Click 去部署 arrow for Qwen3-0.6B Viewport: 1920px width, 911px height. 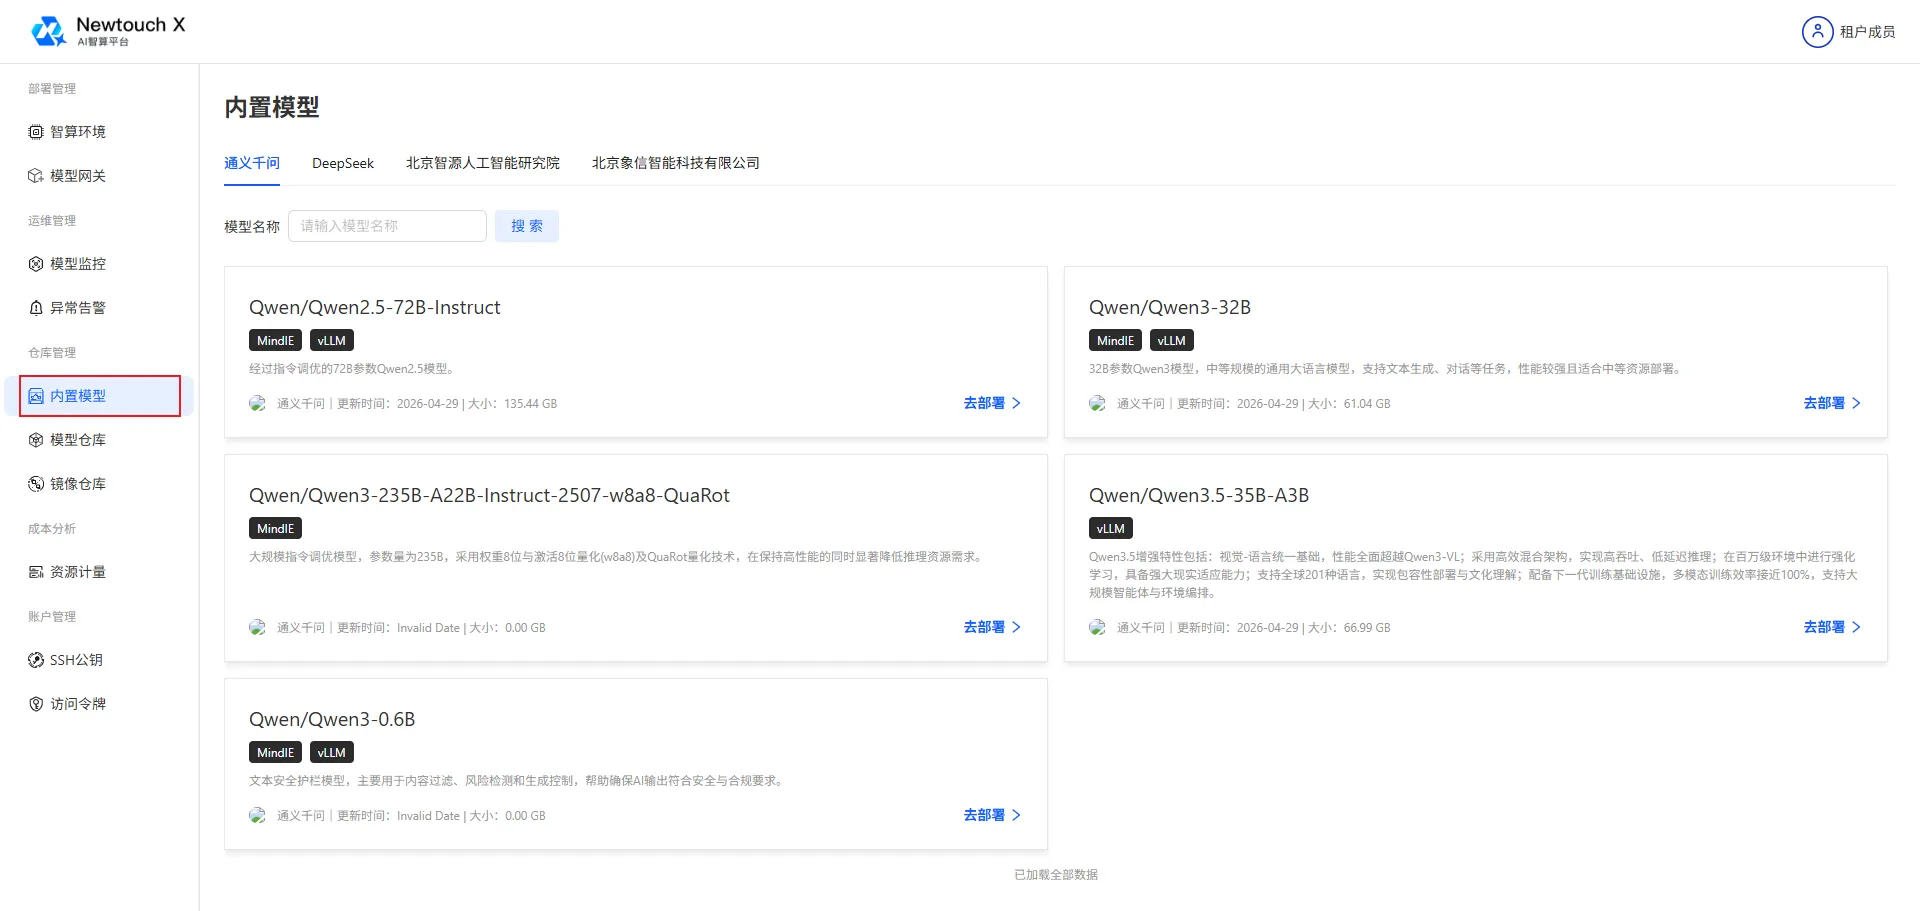pos(1016,815)
